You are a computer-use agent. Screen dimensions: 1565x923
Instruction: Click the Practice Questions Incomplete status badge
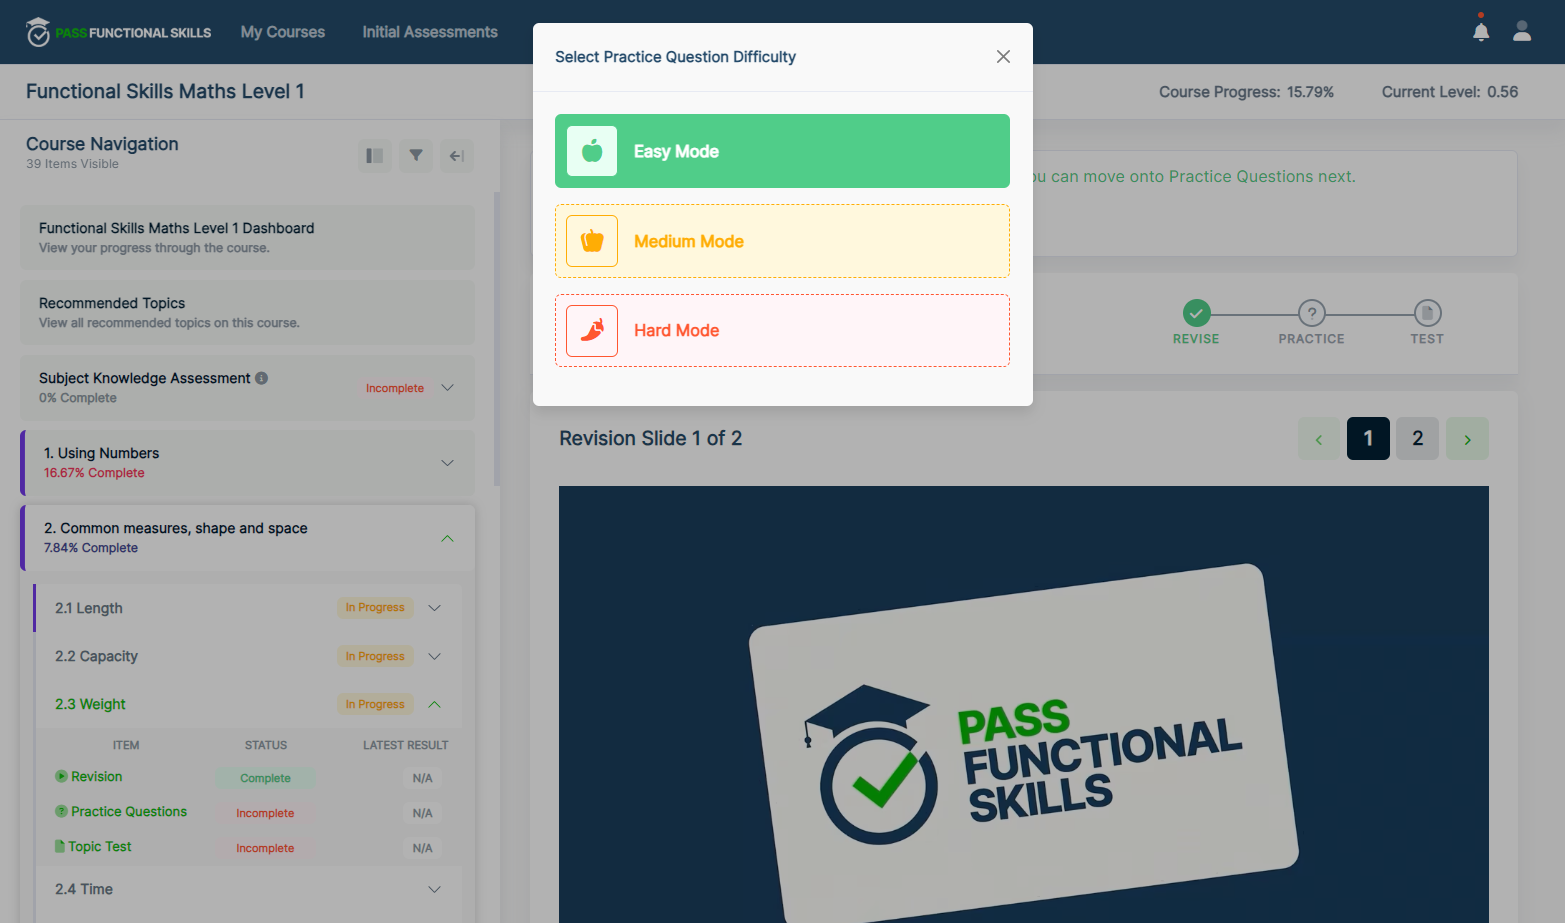pos(265,813)
